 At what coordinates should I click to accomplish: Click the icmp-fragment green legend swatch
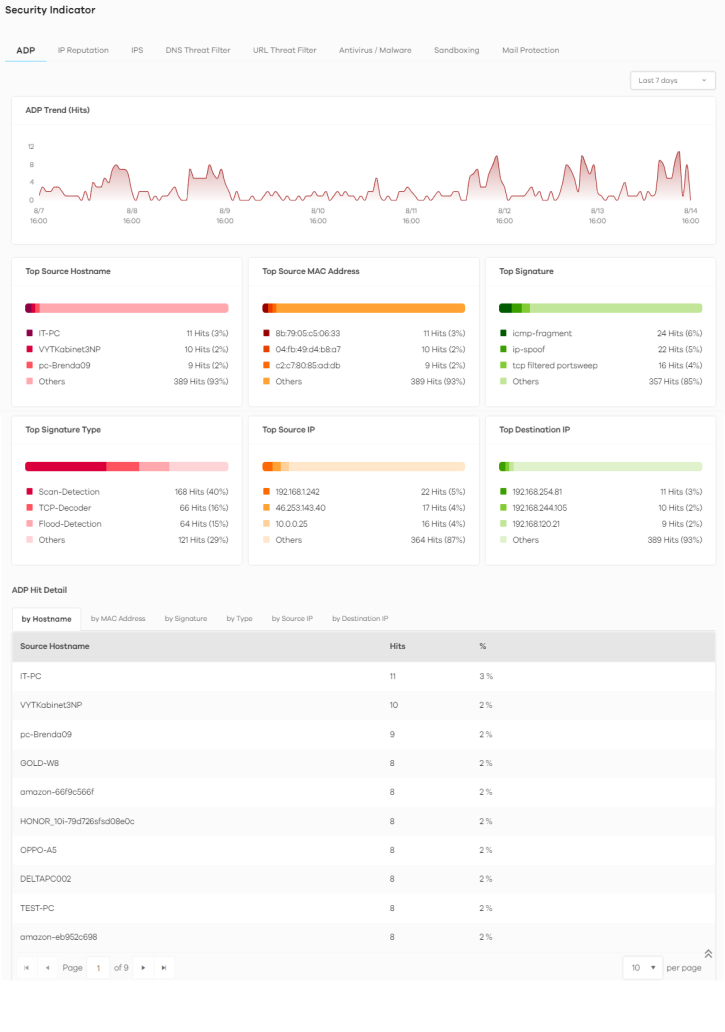coord(504,334)
